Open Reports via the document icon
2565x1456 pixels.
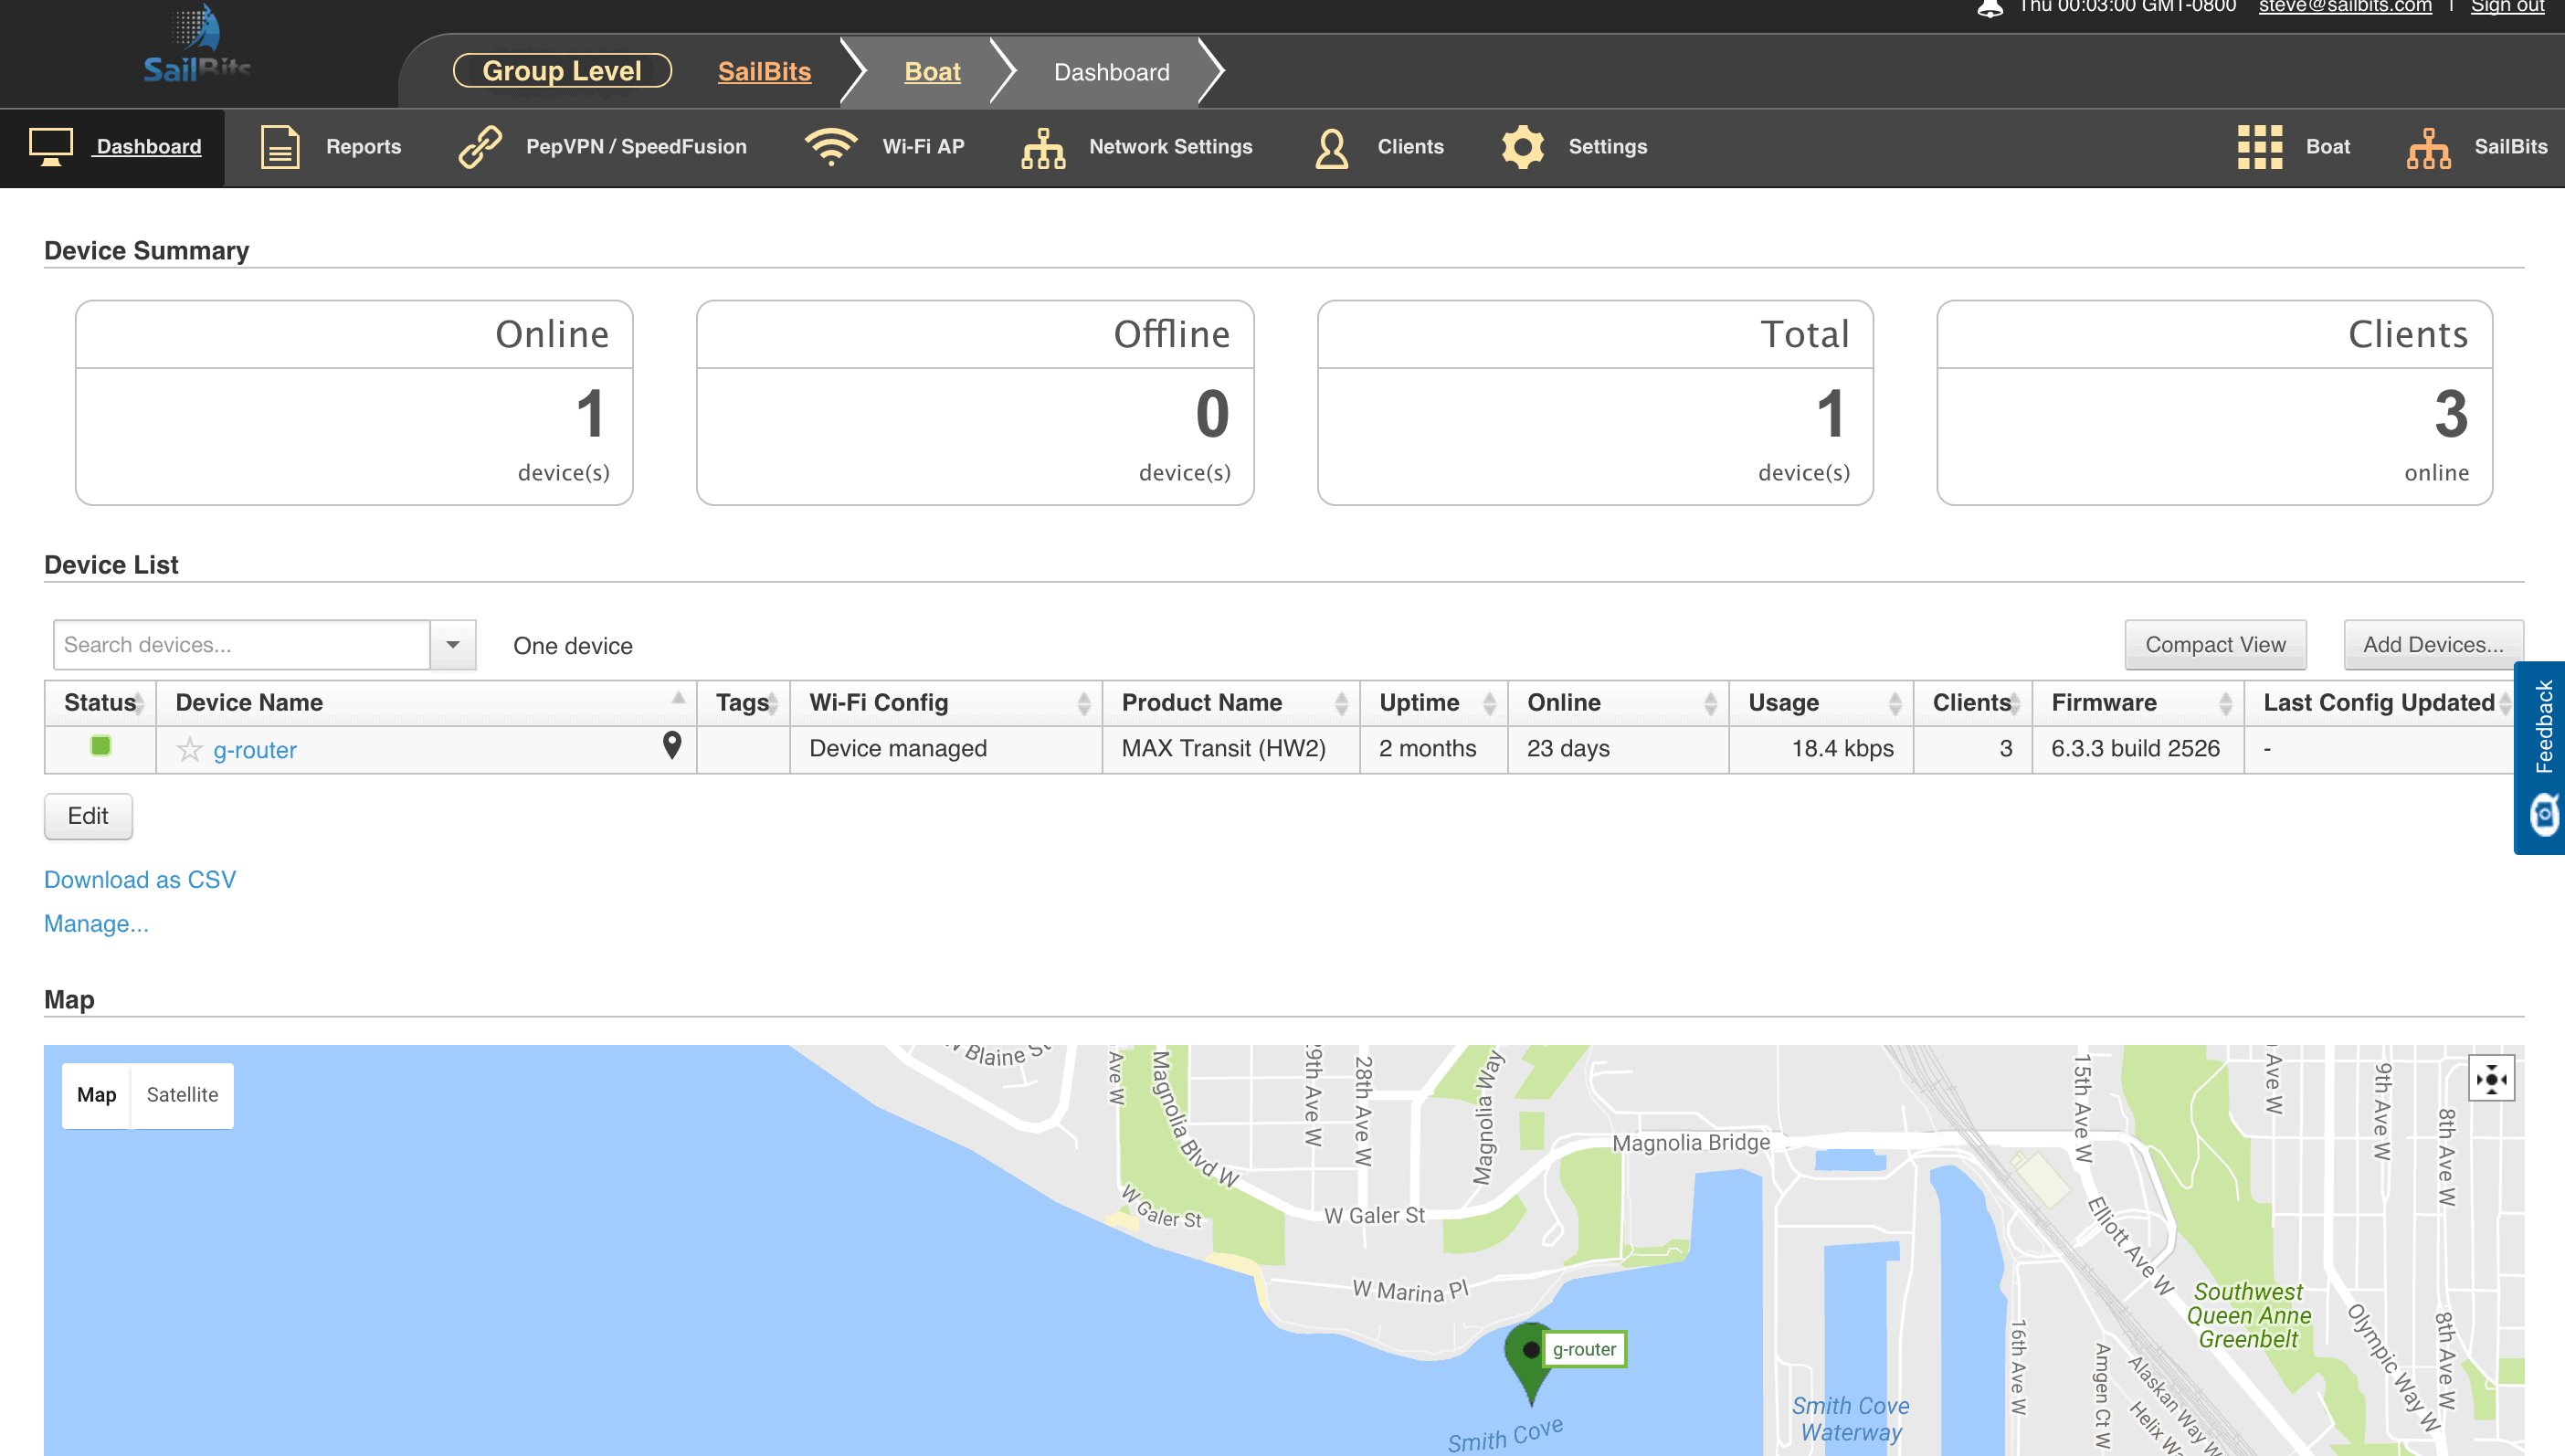point(280,146)
